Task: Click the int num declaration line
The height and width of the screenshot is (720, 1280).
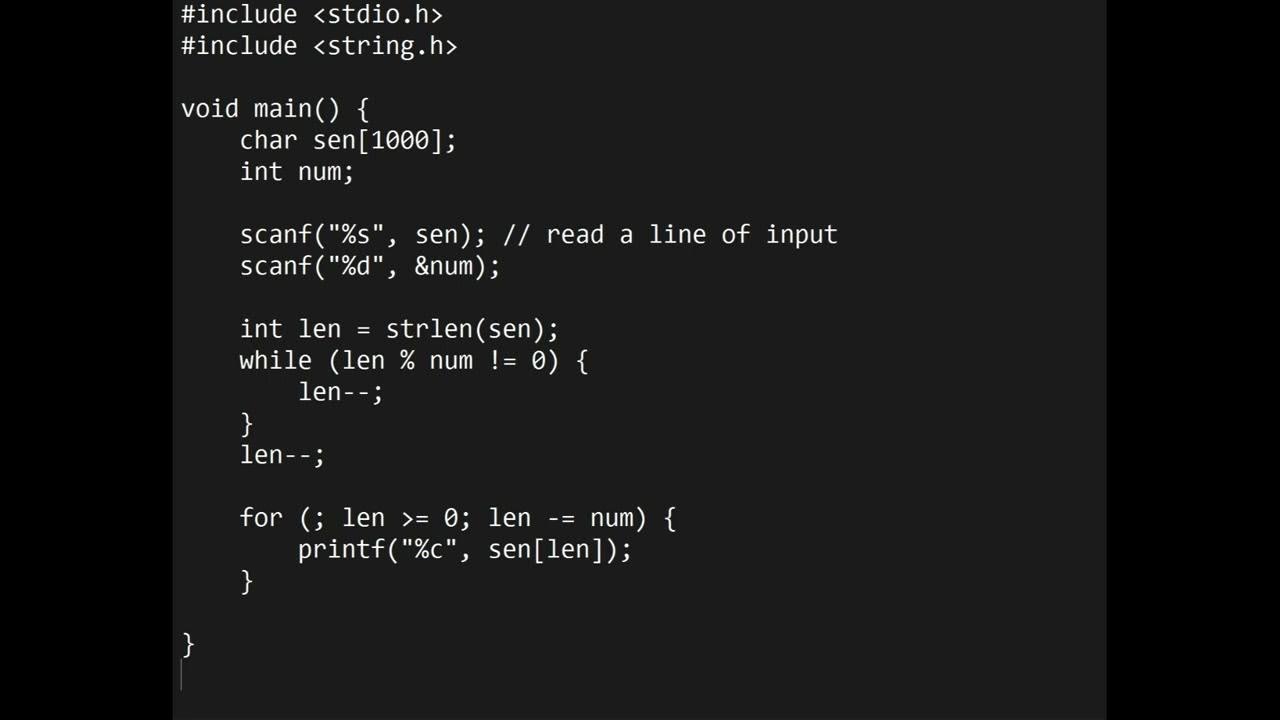Action: 296,172
